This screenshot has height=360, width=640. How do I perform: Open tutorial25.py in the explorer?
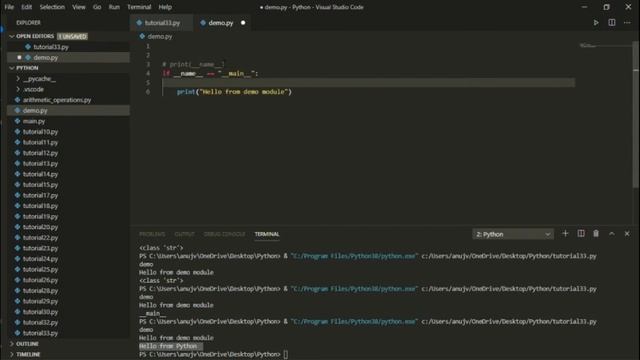40,269
